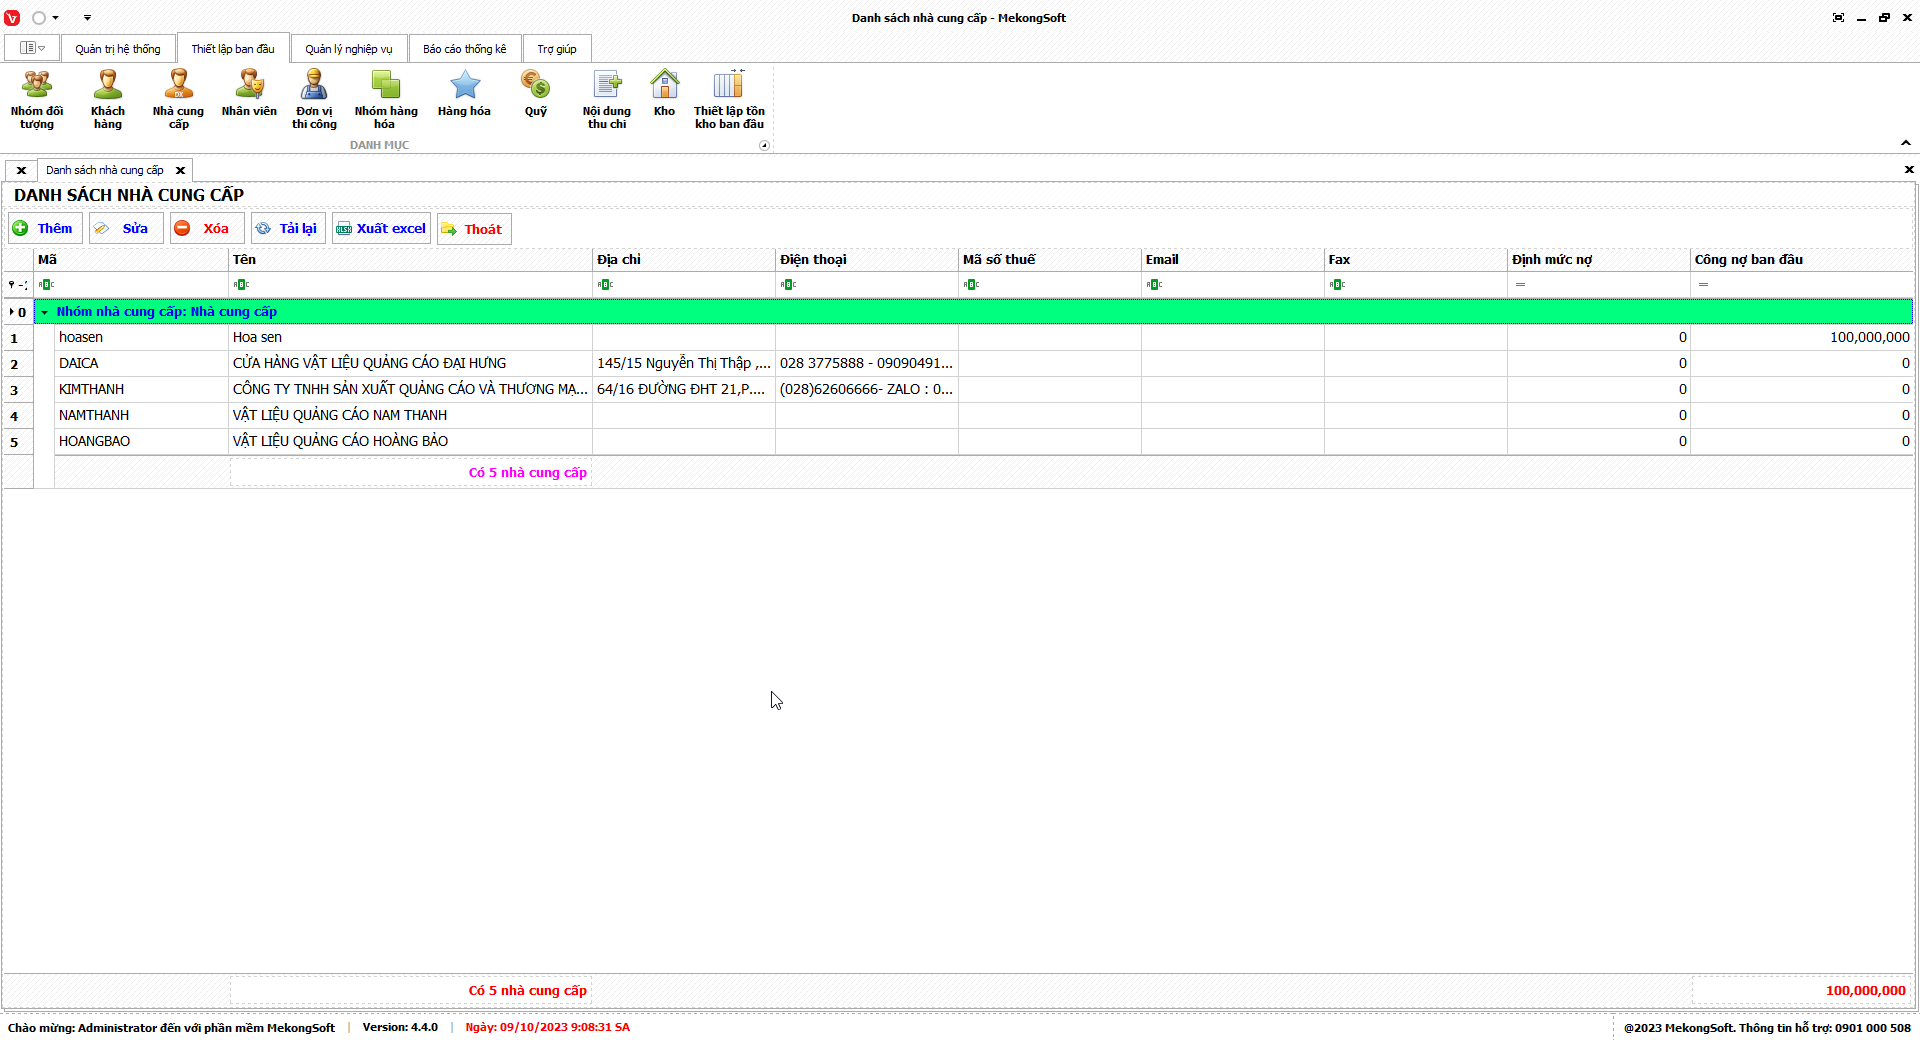
Task: Open the quick access toolbar dropdown arrow
Action: (87, 18)
